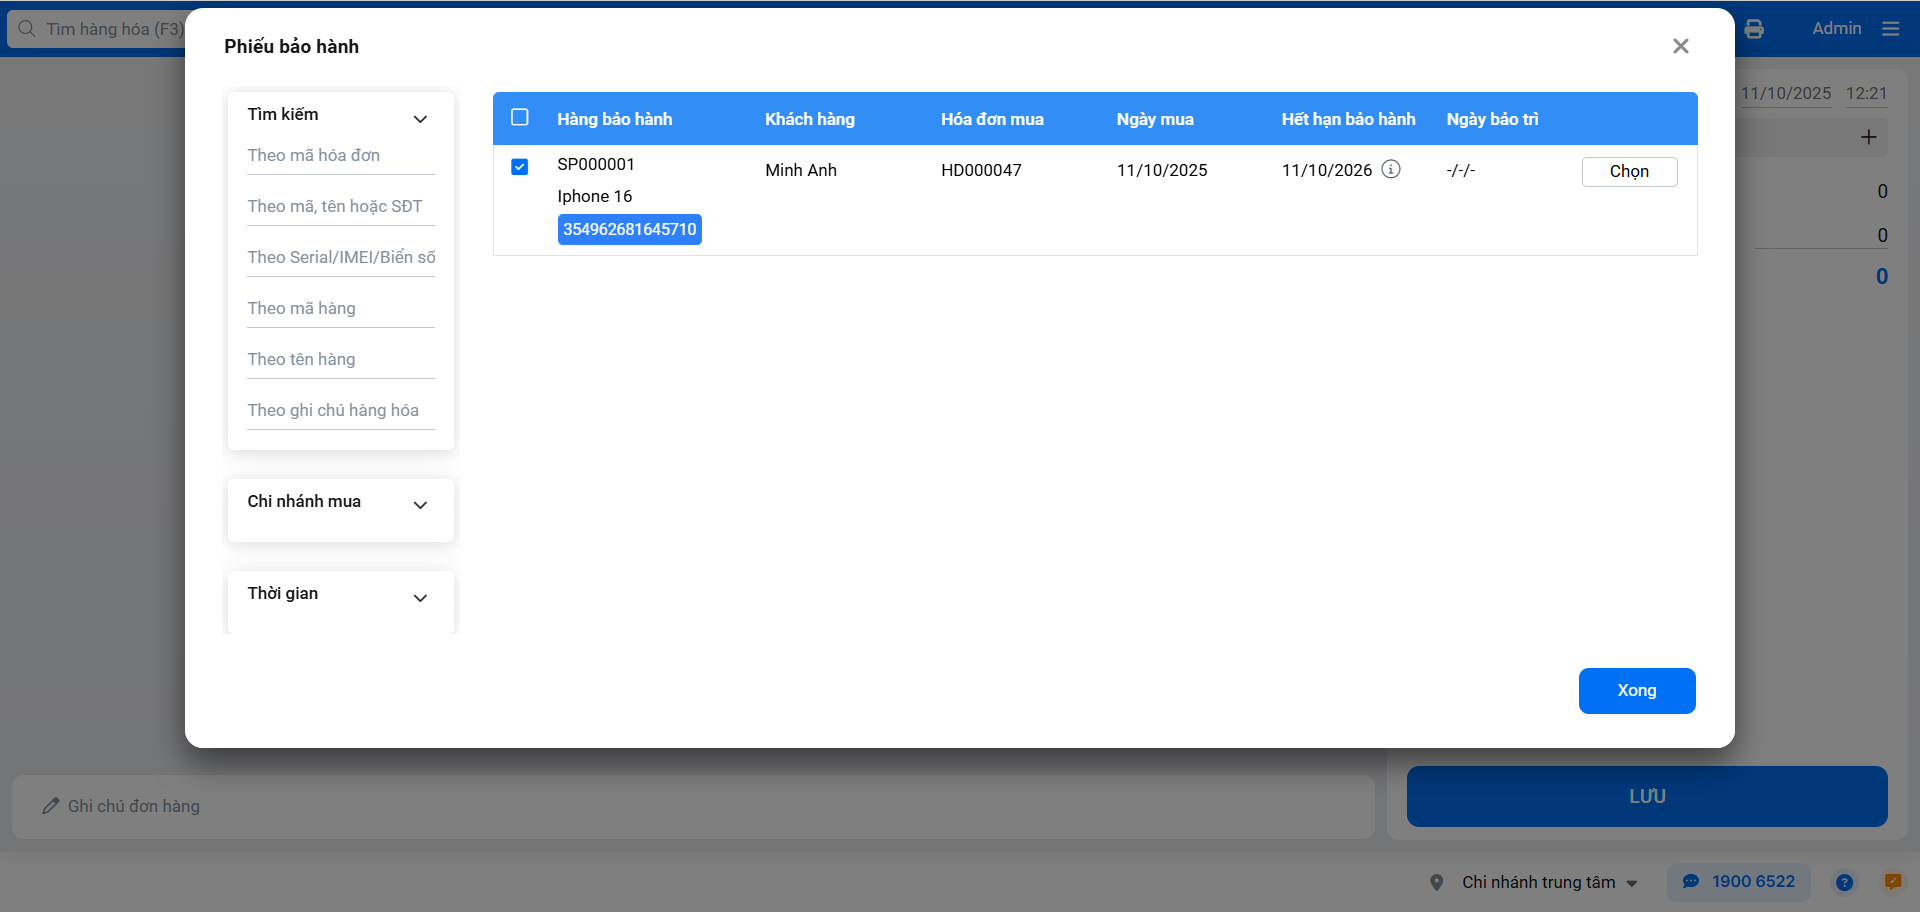Click the Xong button

pos(1637,691)
